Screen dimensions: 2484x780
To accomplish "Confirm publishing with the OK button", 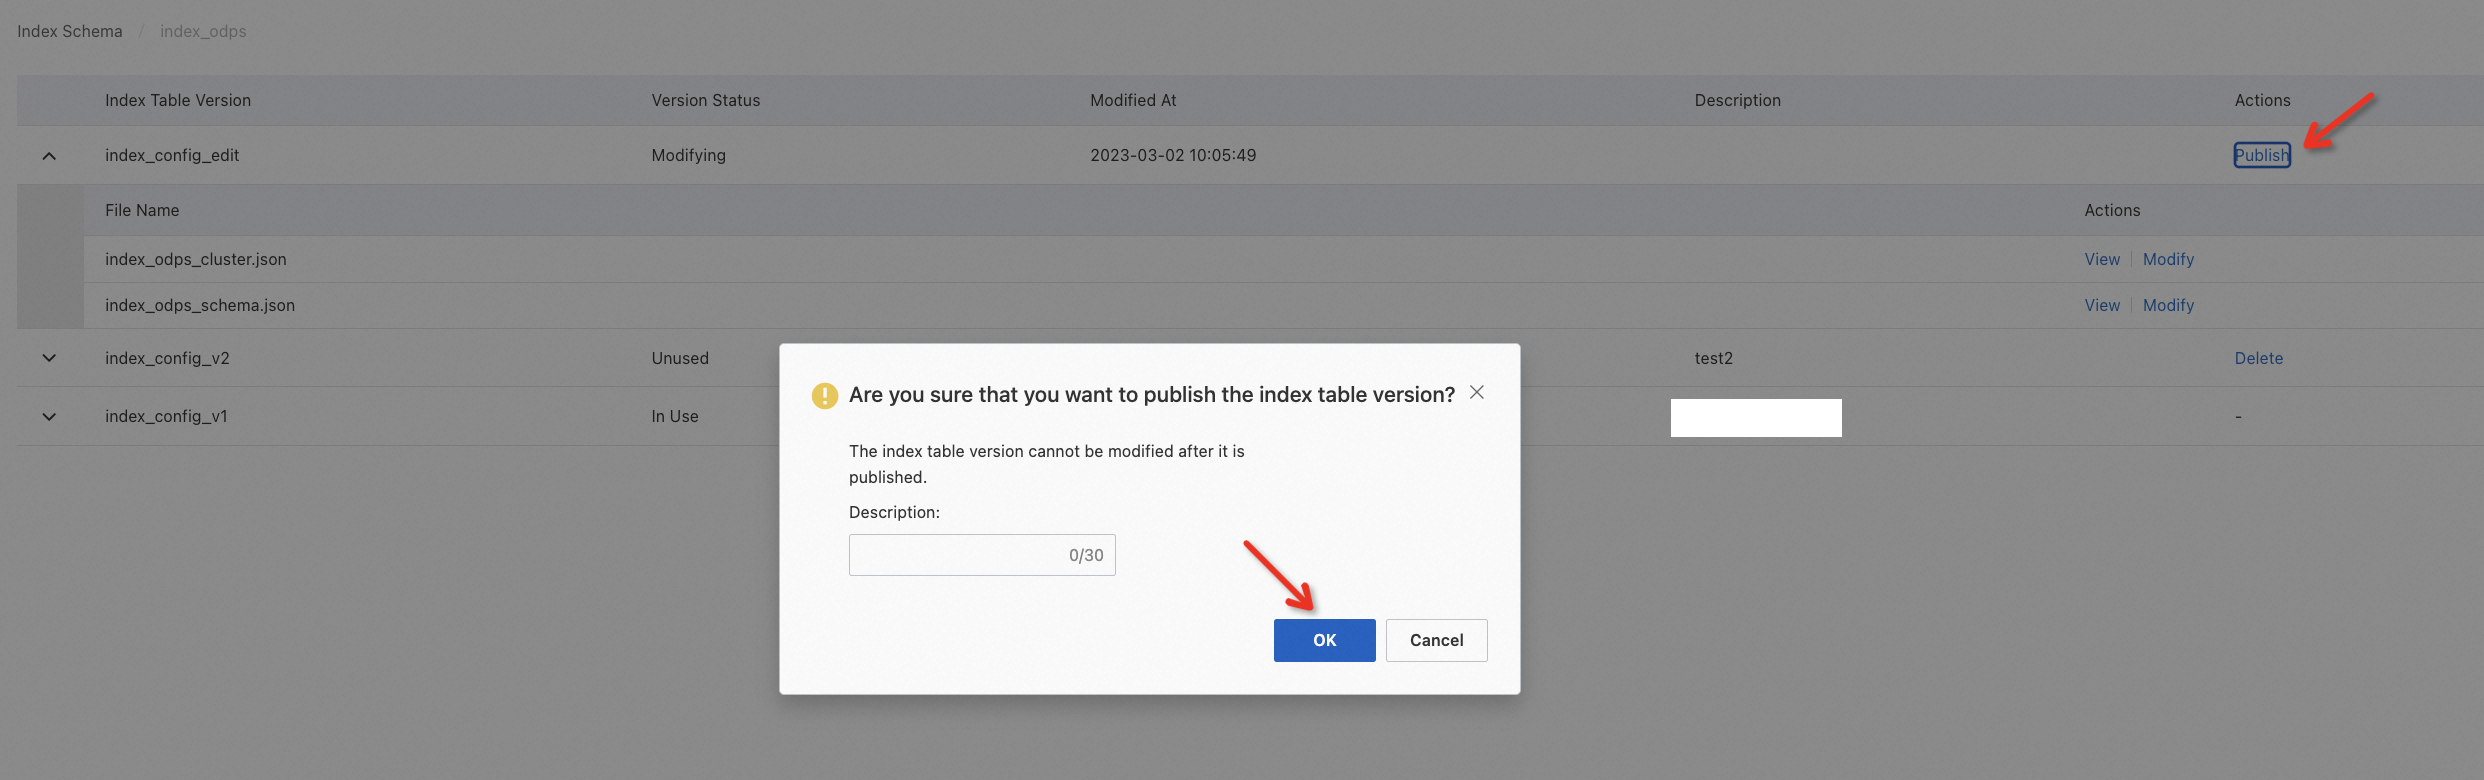I will click(x=1324, y=640).
